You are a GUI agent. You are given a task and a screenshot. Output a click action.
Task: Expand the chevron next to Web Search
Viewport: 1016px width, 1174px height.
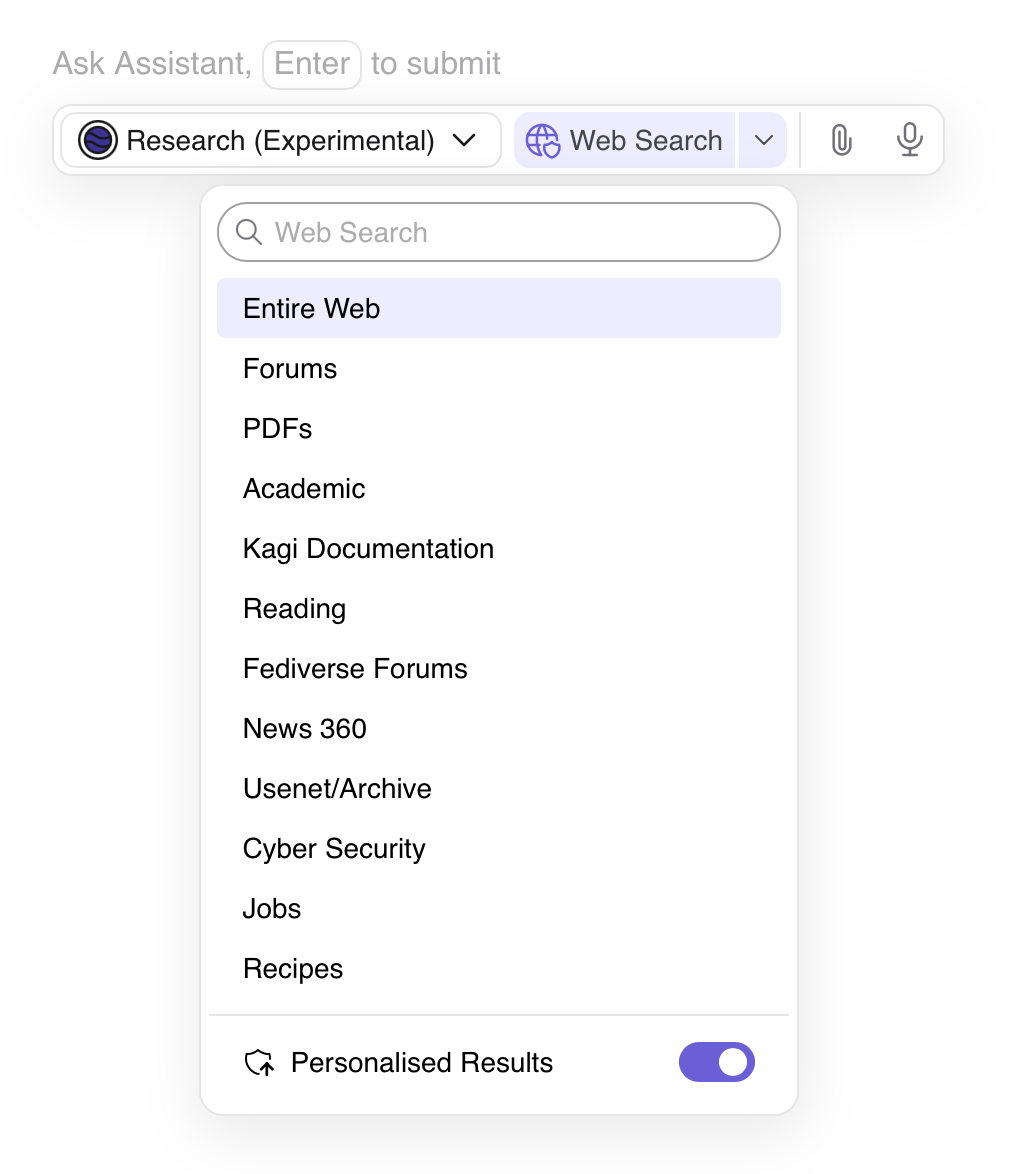[x=762, y=140]
